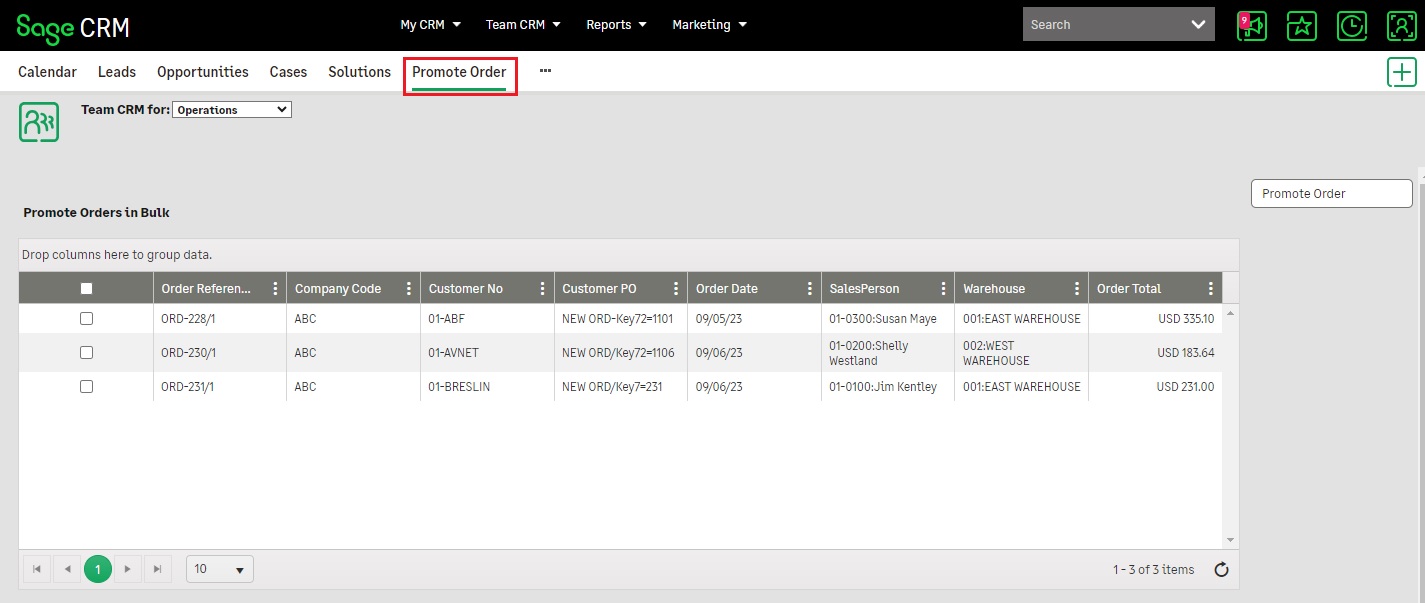Advance to the next page with the arrow
Viewport: 1425px width, 603px height.
tap(128, 568)
